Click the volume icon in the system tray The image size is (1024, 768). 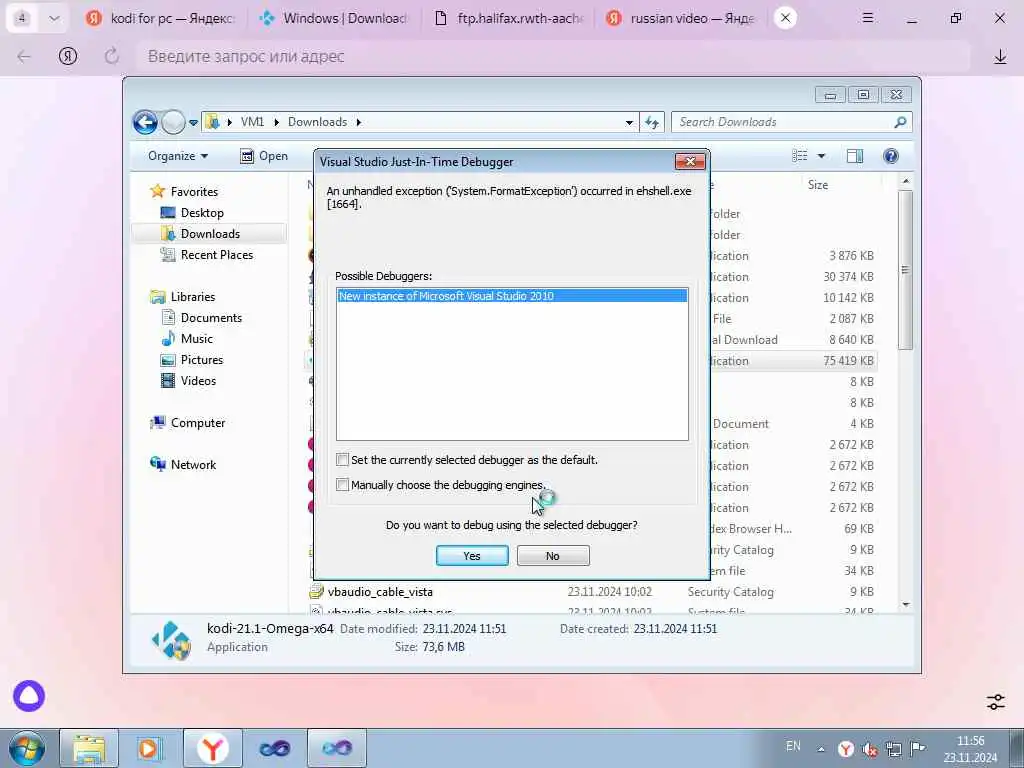pos(869,750)
